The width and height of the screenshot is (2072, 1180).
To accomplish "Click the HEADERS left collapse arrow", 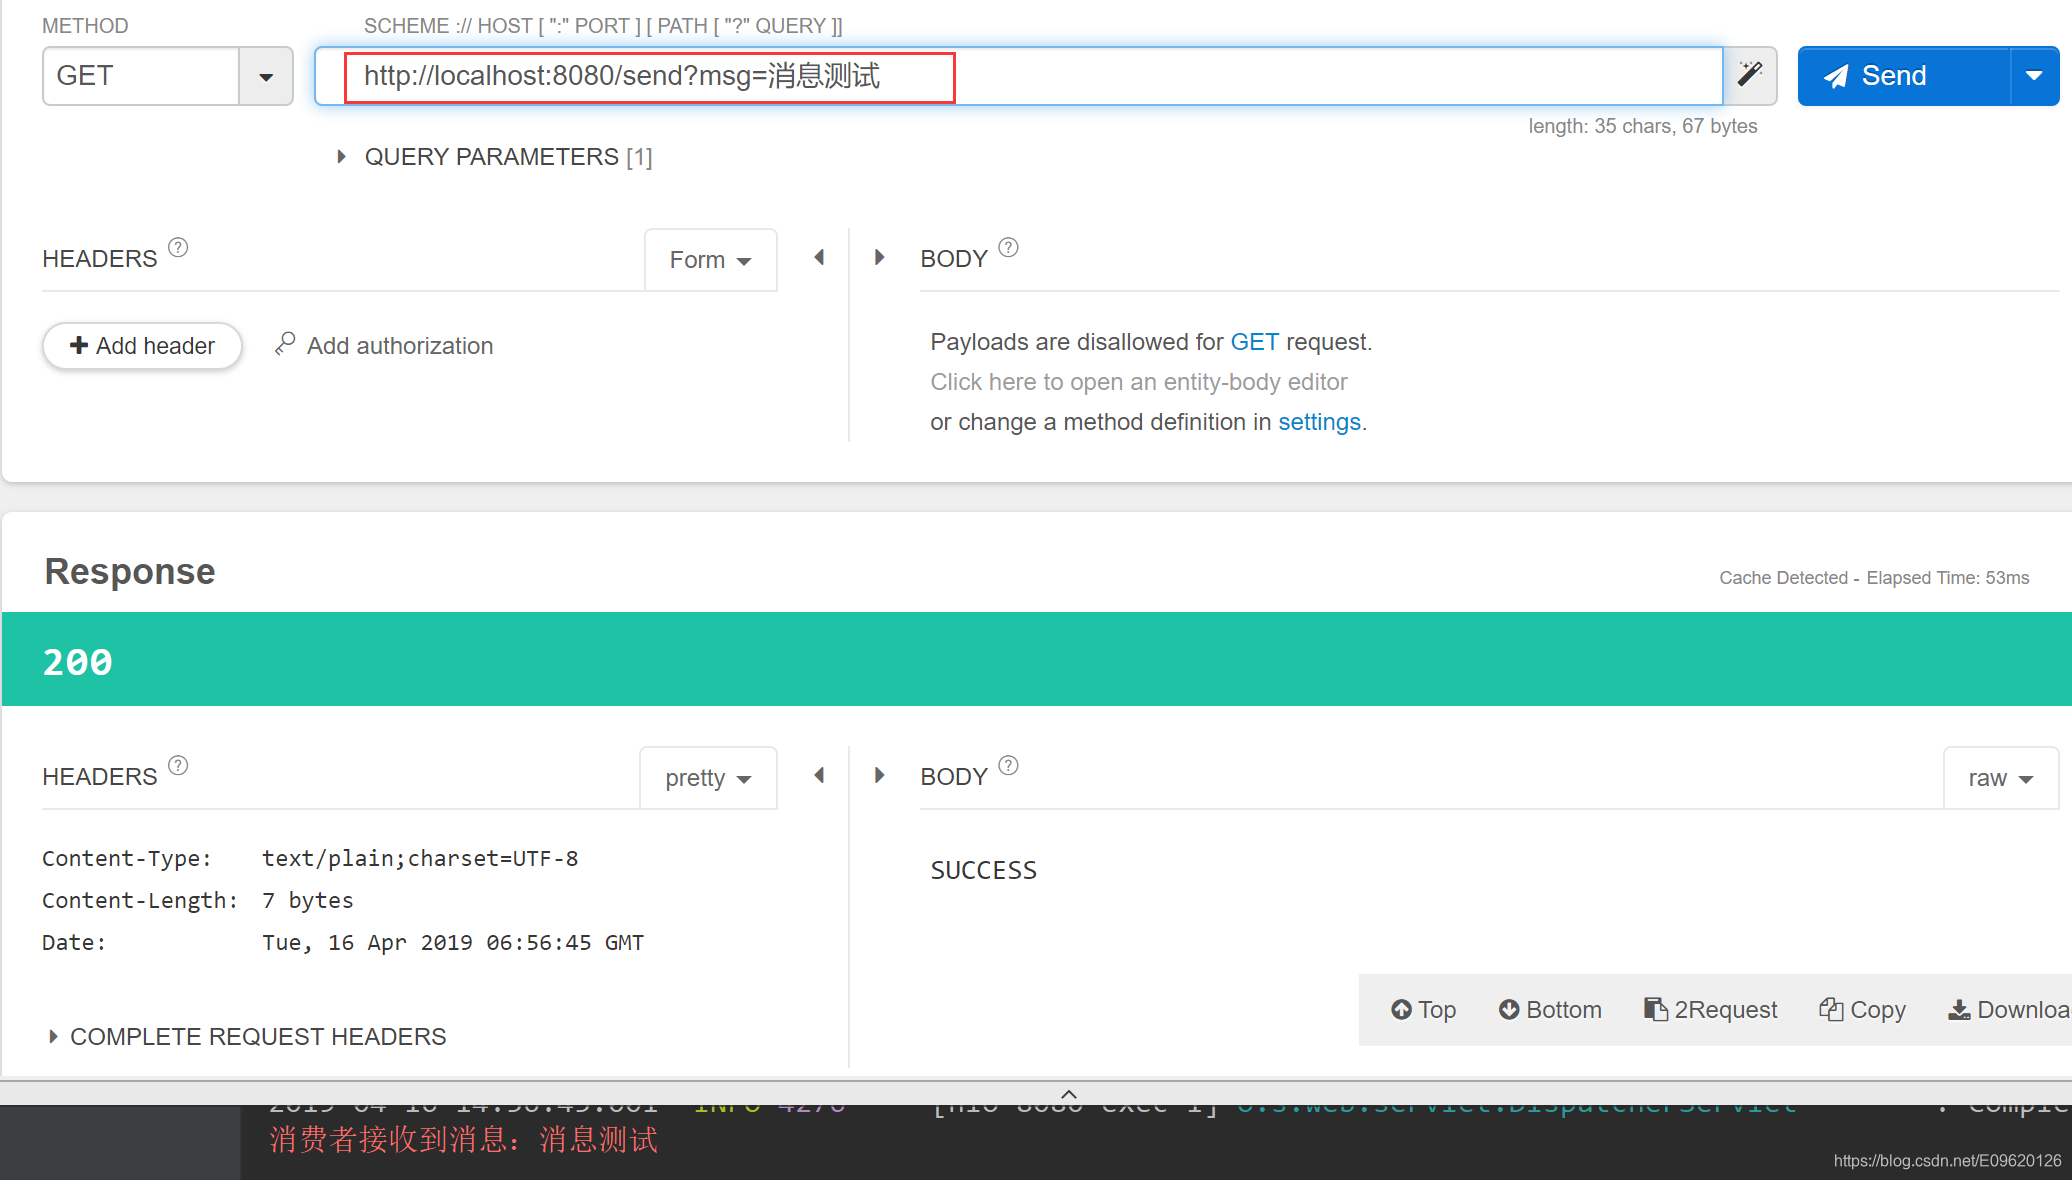I will [x=818, y=256].
